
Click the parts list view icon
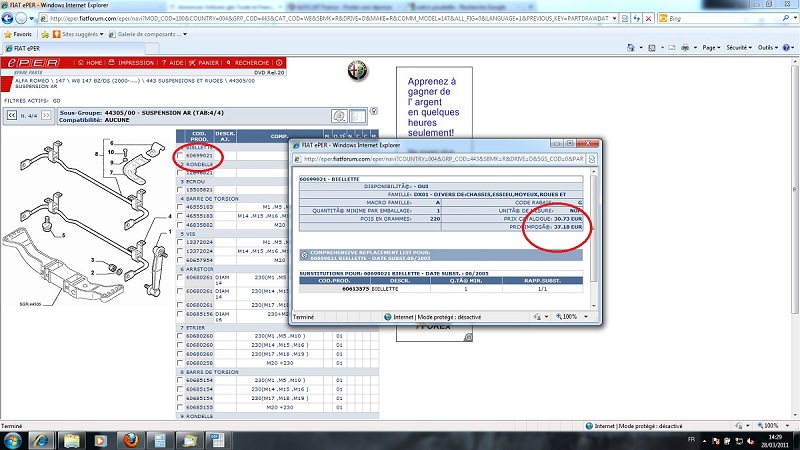coord(358,116)
